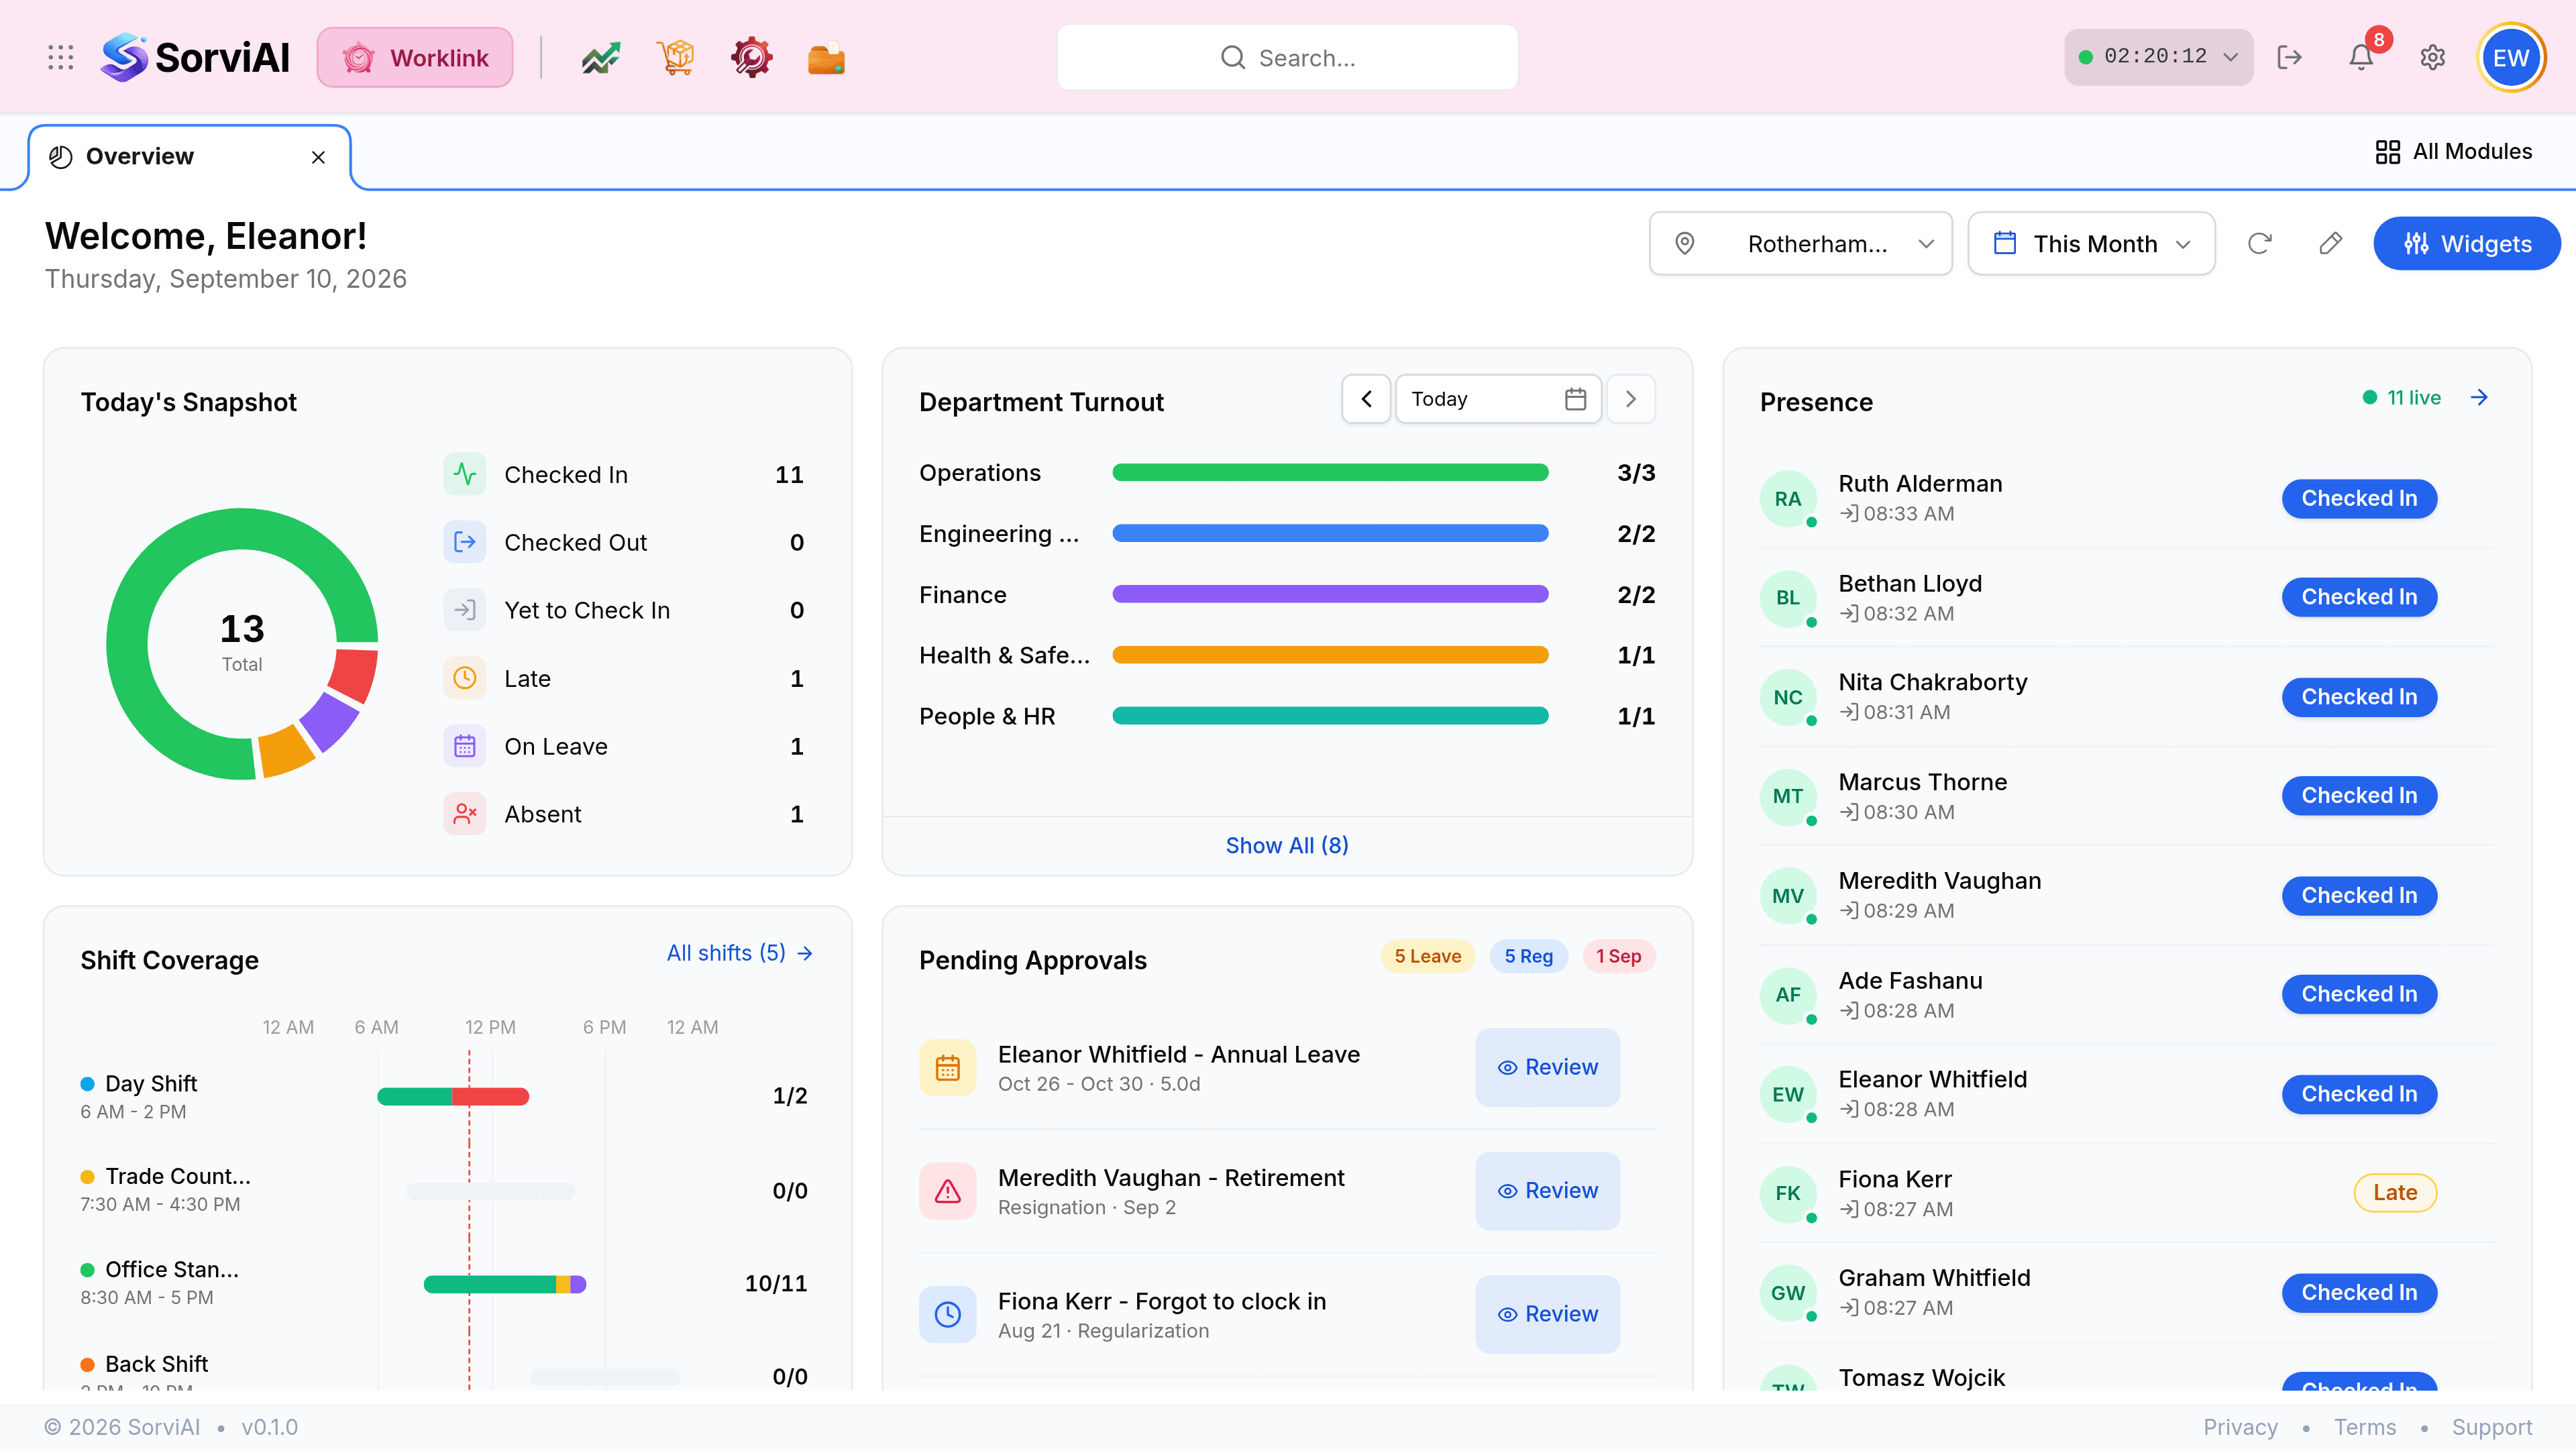Viewport: 2576px width, 1449px height.
Task: Click Marcus Thorne's name in Presence
Action: pos(1922,782)
